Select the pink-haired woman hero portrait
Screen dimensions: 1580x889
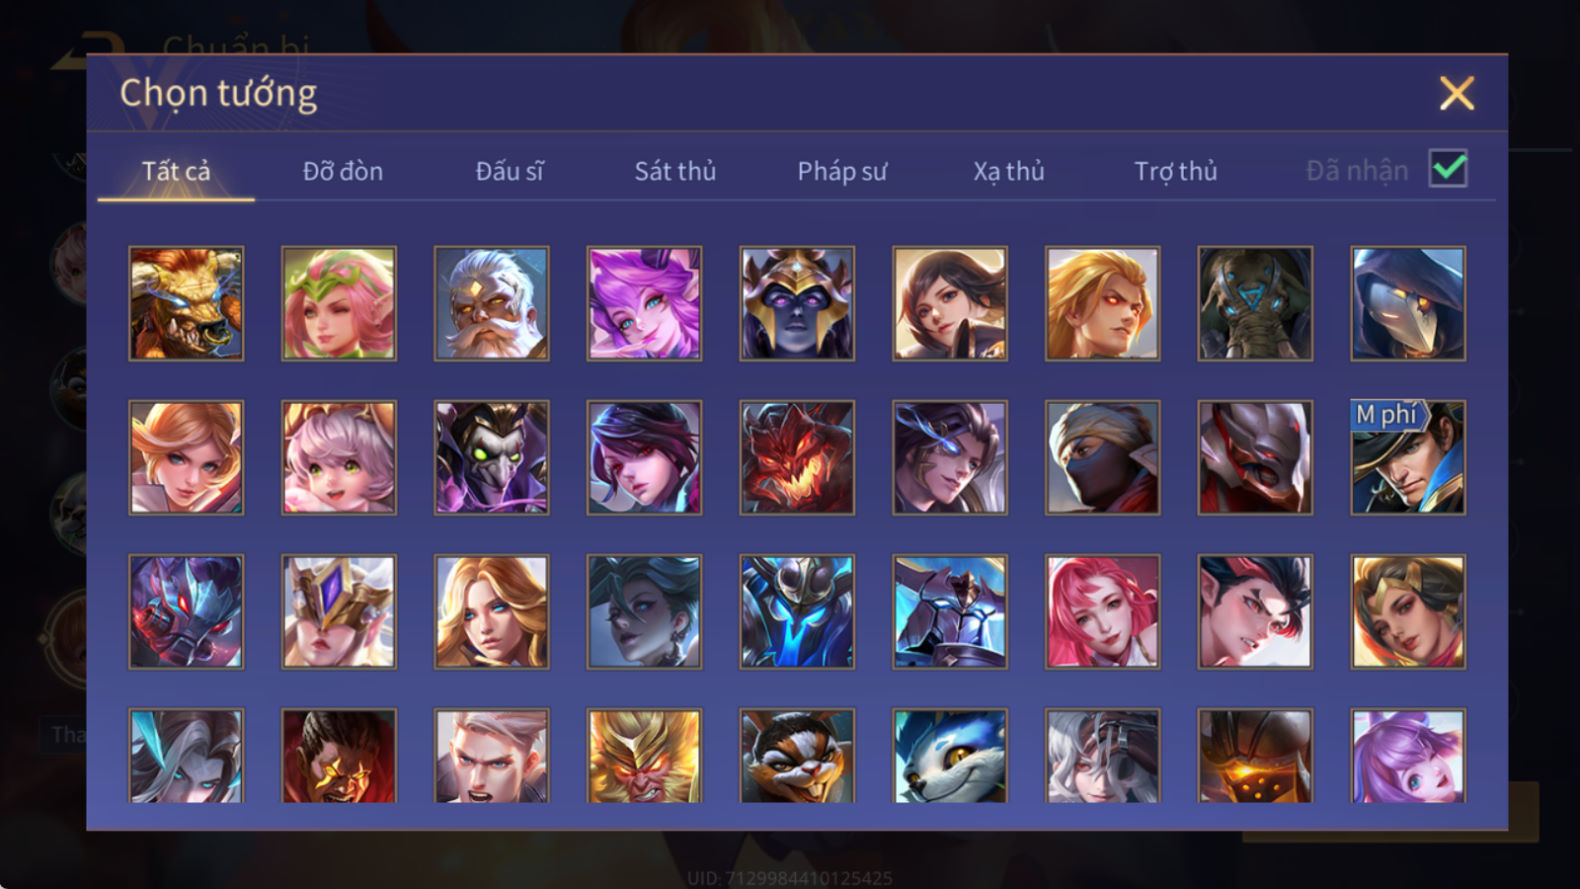[1102, 612]
